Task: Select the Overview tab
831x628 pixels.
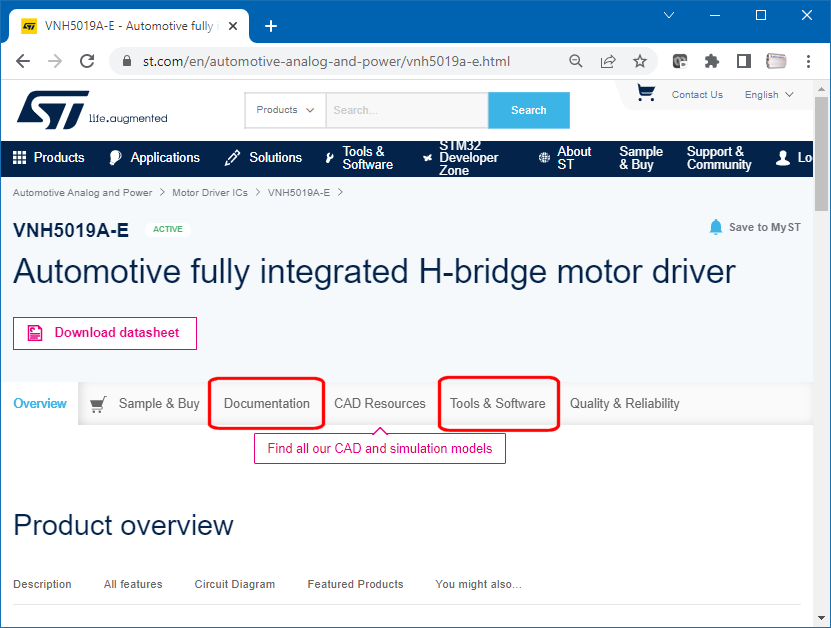Action: click(40, 403)
